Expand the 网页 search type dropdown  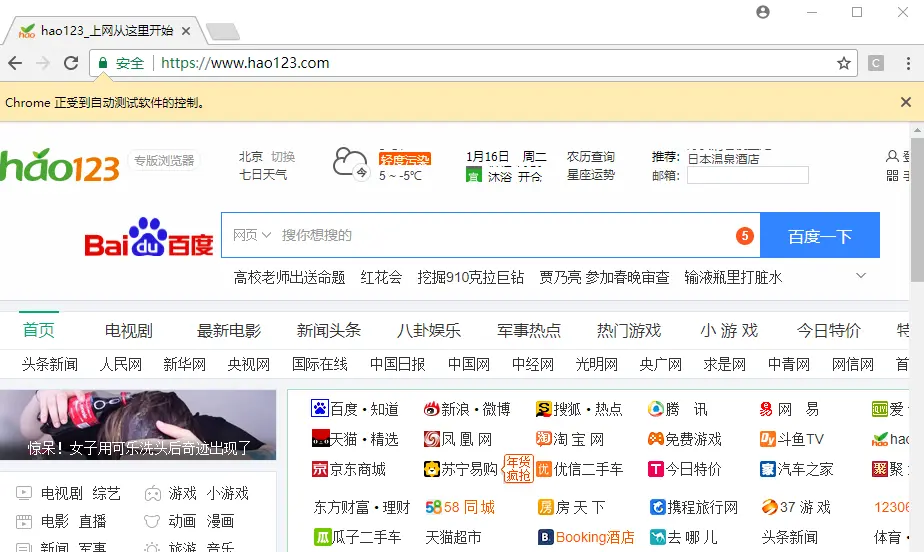coord(252,236)
